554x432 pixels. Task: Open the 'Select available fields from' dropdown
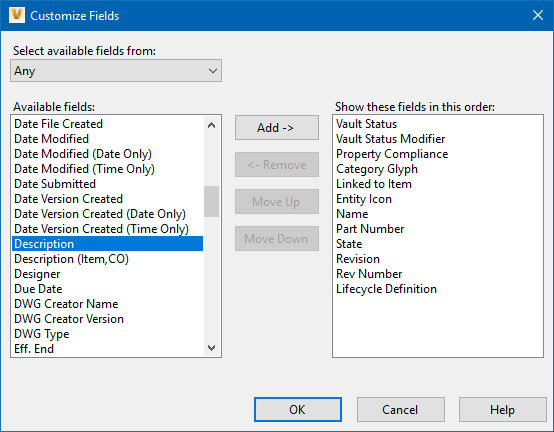point(116,71)
